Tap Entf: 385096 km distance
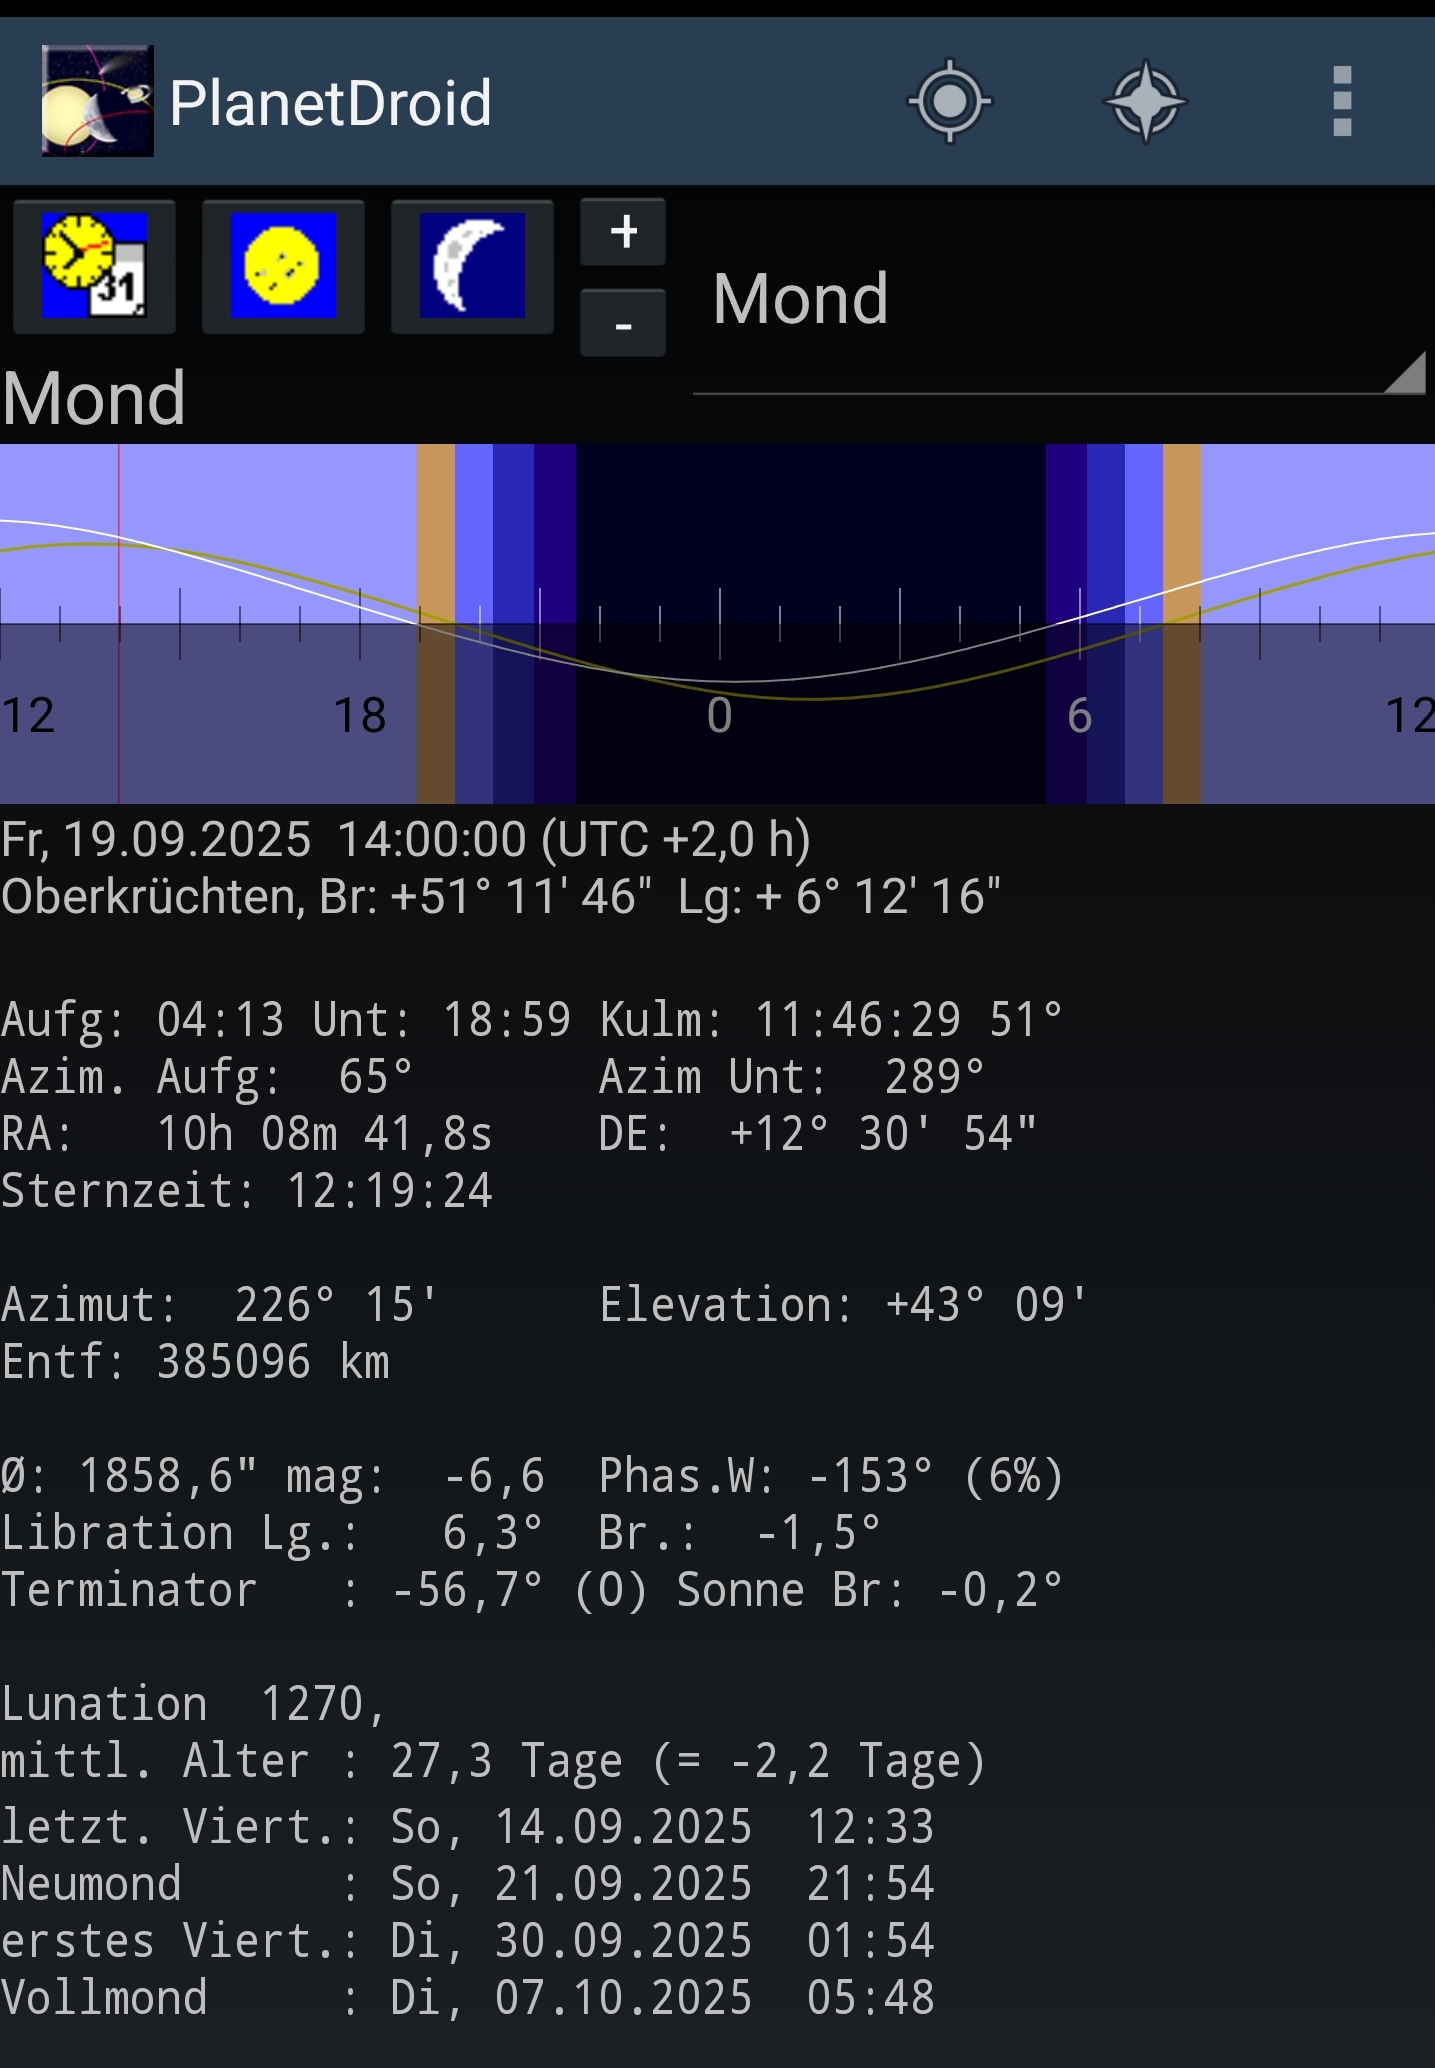This screenshot has width=1435, height=2068. point(195,1362)
